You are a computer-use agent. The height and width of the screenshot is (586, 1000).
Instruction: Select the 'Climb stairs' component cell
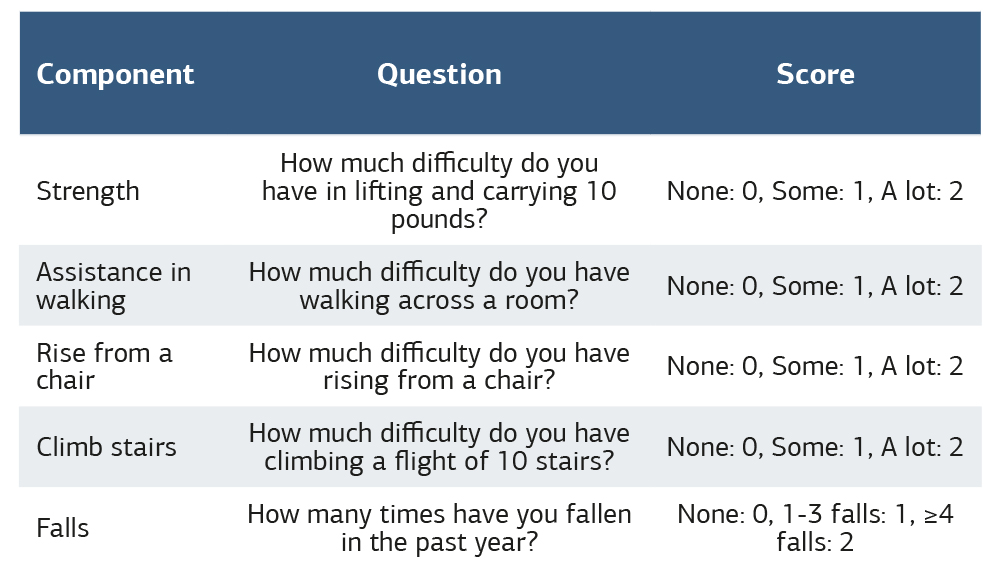[x=106, y=447]
